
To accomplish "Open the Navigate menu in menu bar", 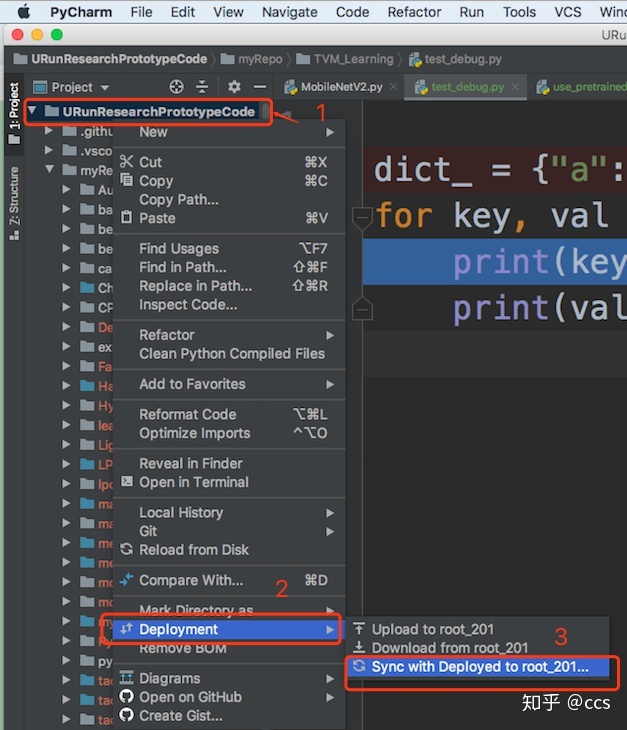I will pyautogui.click(x=290, y=12).
